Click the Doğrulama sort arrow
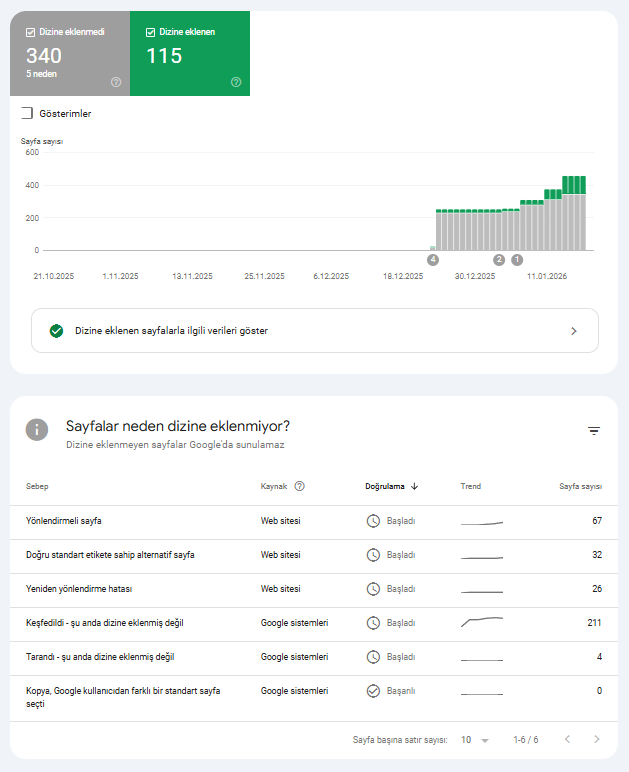 [x=414, y=486]
